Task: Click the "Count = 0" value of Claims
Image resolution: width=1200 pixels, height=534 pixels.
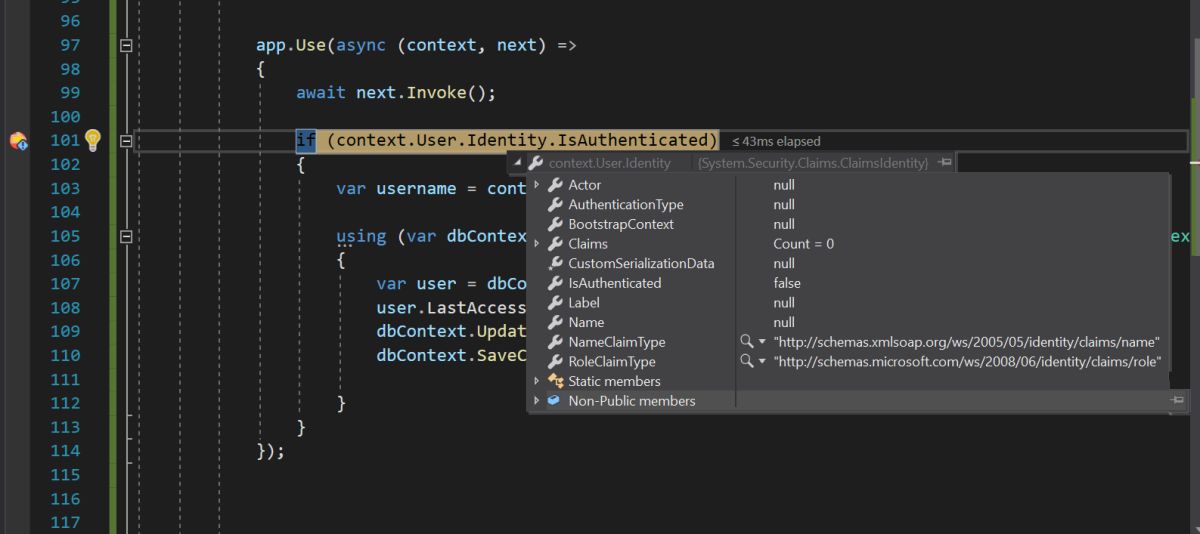Action: 803,244
